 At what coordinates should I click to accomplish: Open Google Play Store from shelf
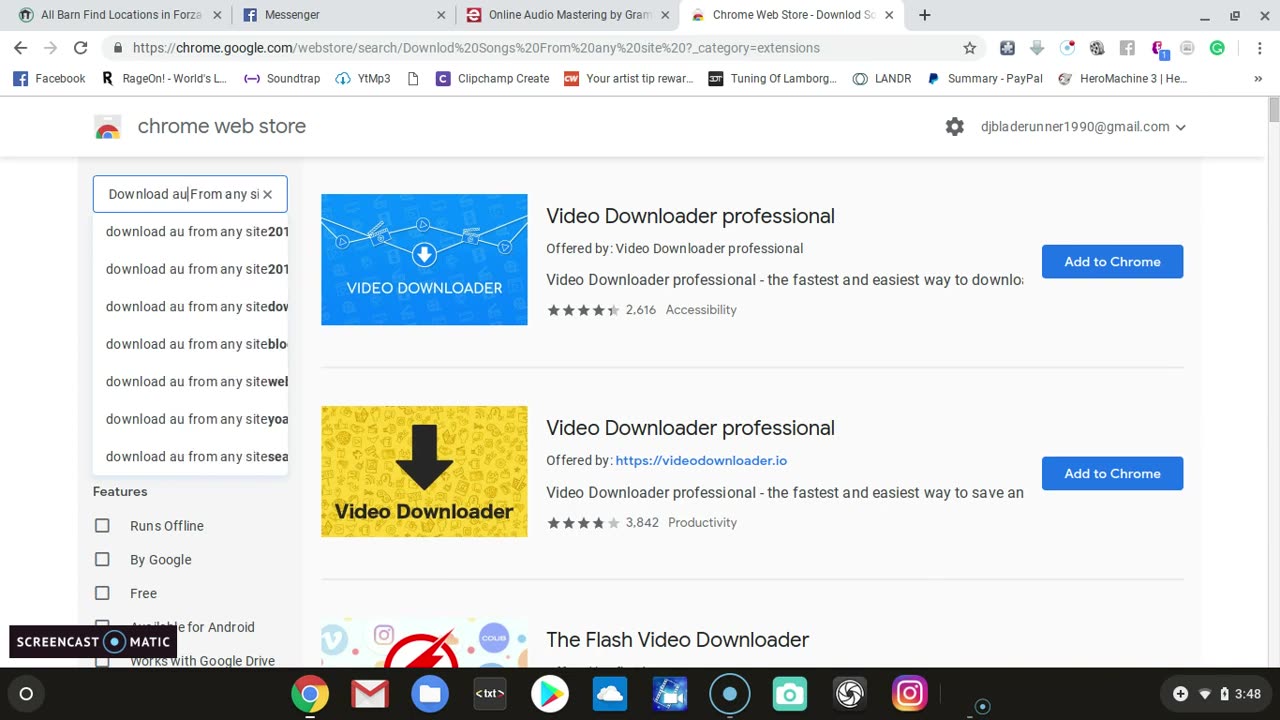(550, 694)
